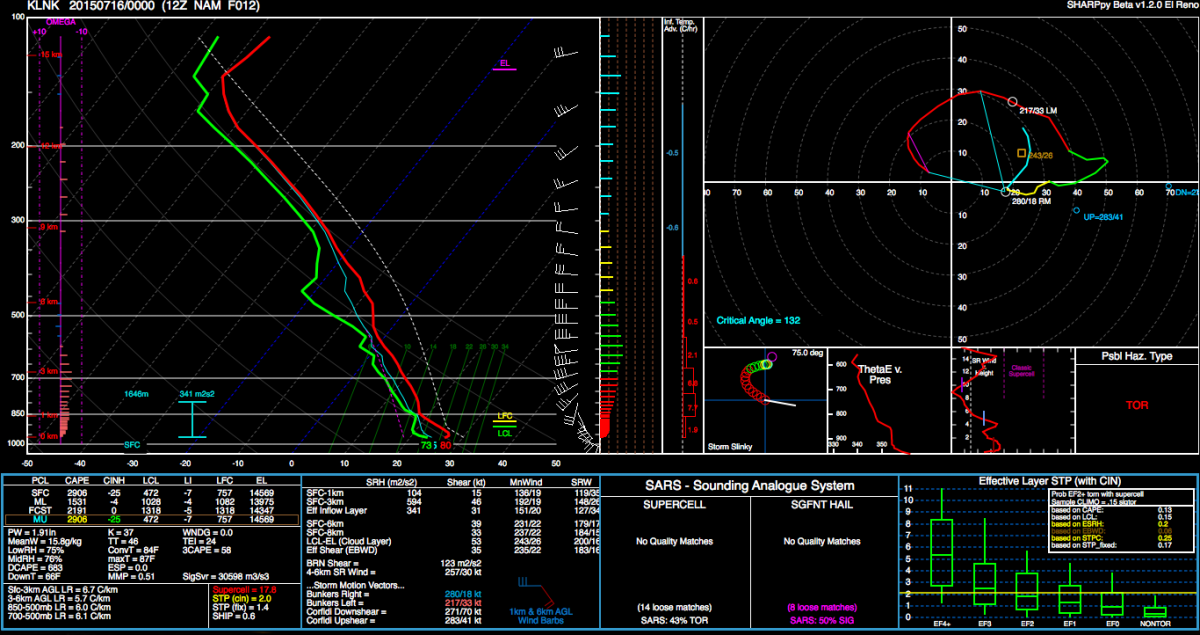Click the Effective Layer STP (with CIN) title
This screenshot has width=1200, height=635.
point(1049,480)
